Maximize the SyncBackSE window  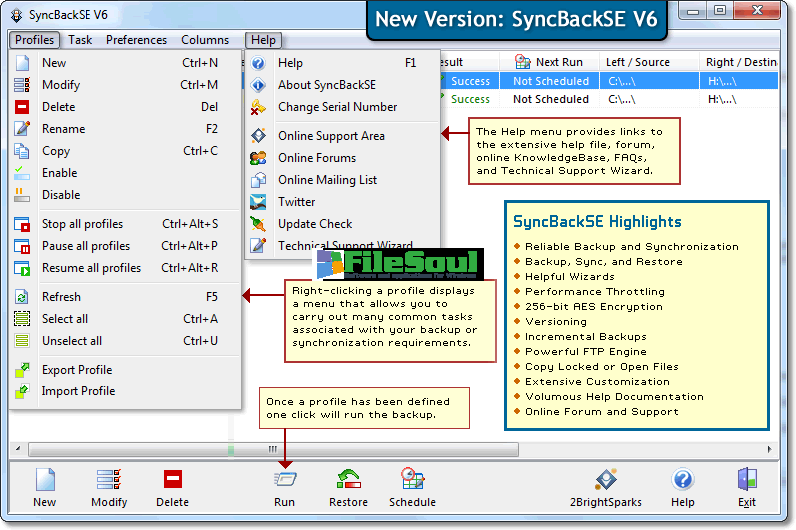[x=720, y=10]
